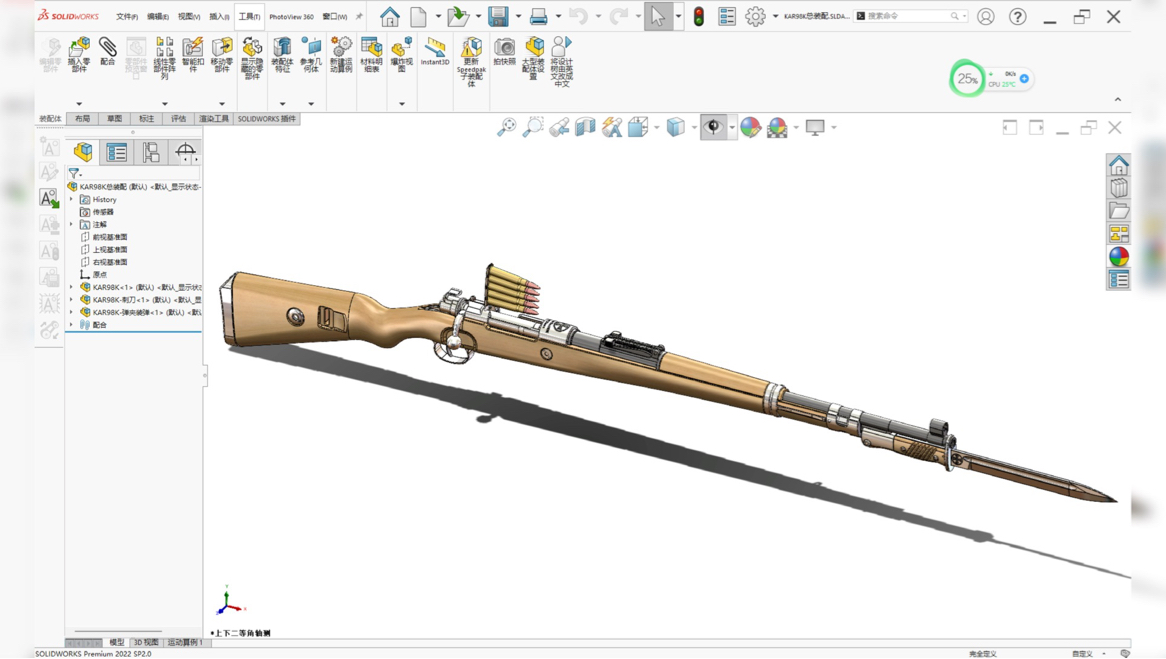Viewport: 1166px width, 659px height.
Task: Click the Save floppy disk icon
Action: (x=498, y=16)
